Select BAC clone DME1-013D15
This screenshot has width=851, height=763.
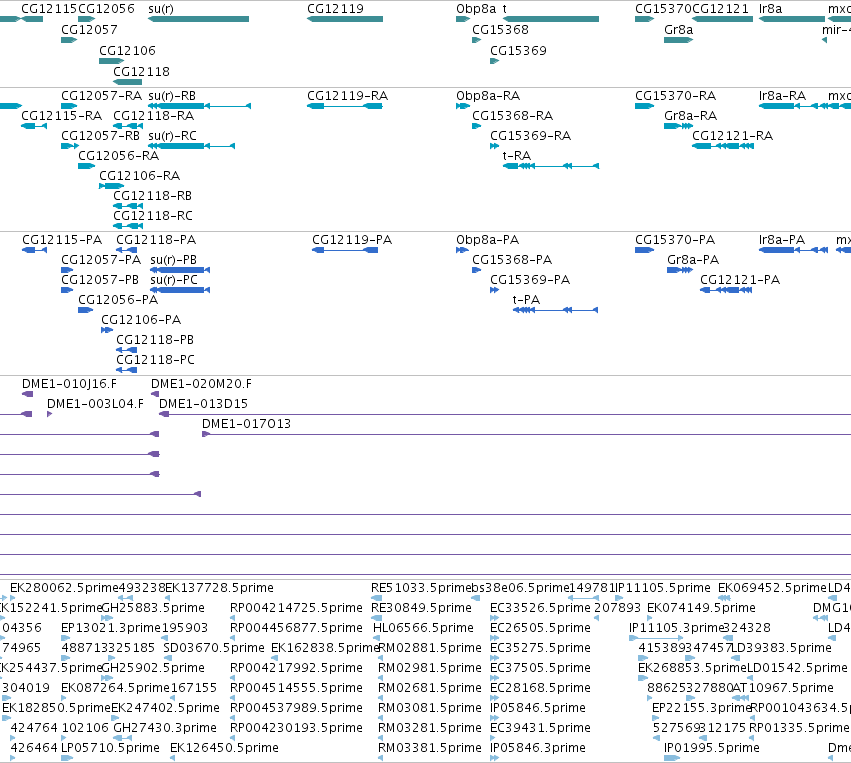click(204, 404)
